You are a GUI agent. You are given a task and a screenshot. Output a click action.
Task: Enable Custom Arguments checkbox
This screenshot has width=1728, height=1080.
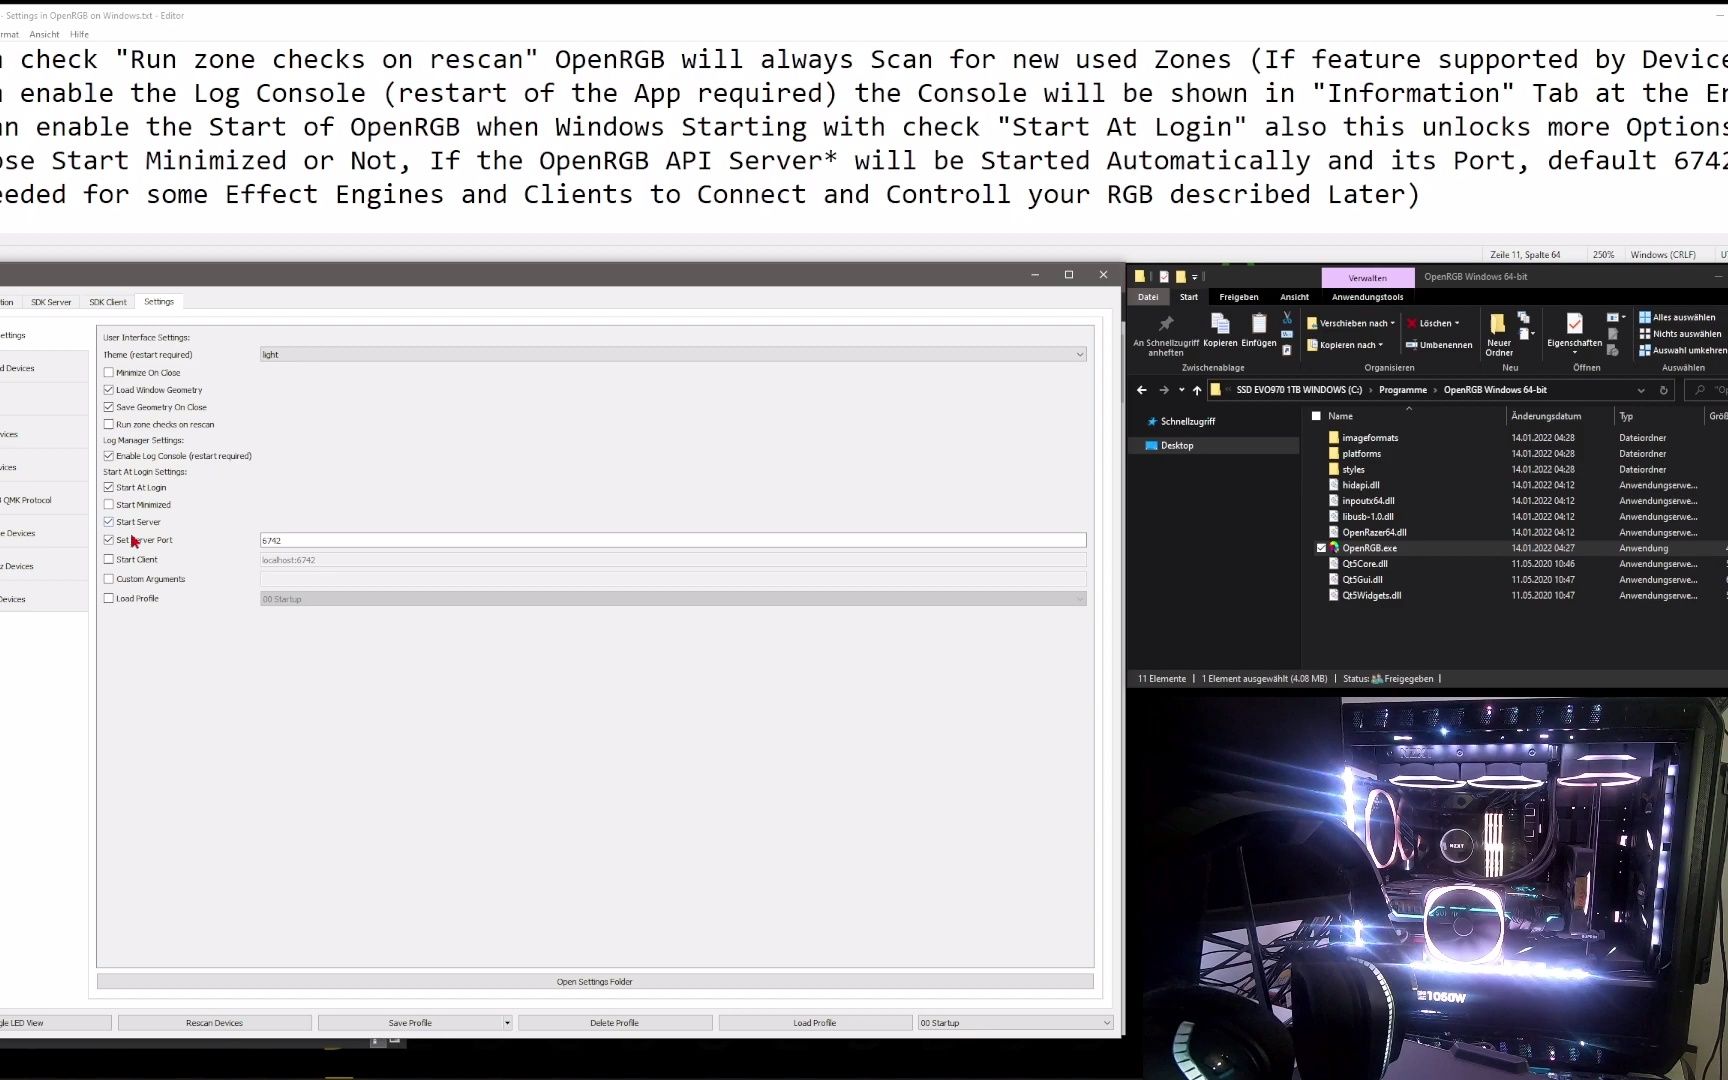coord(109,579)
